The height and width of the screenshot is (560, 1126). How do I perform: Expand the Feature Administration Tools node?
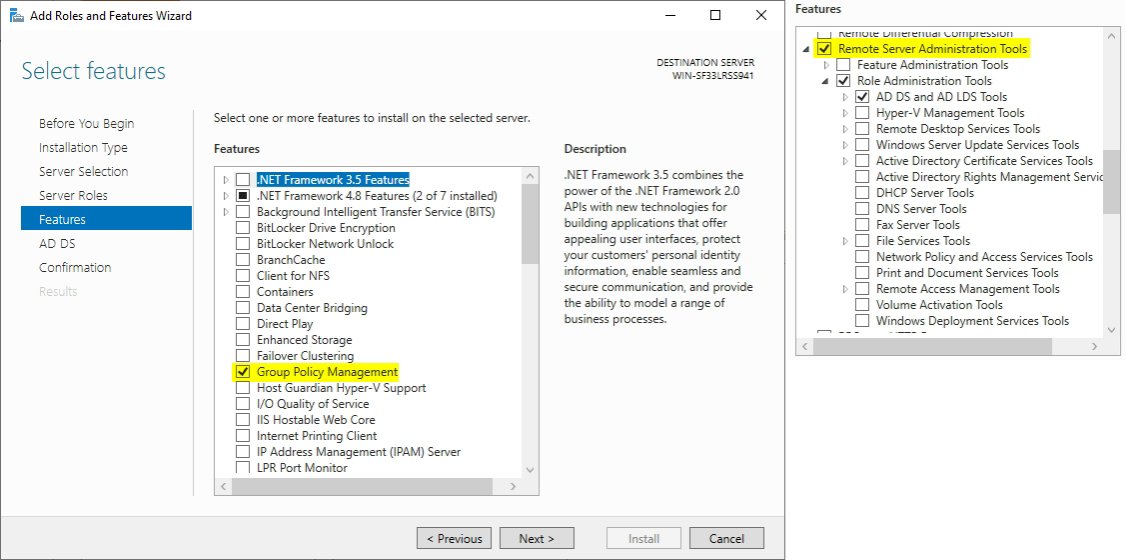[x=826, y=65]
